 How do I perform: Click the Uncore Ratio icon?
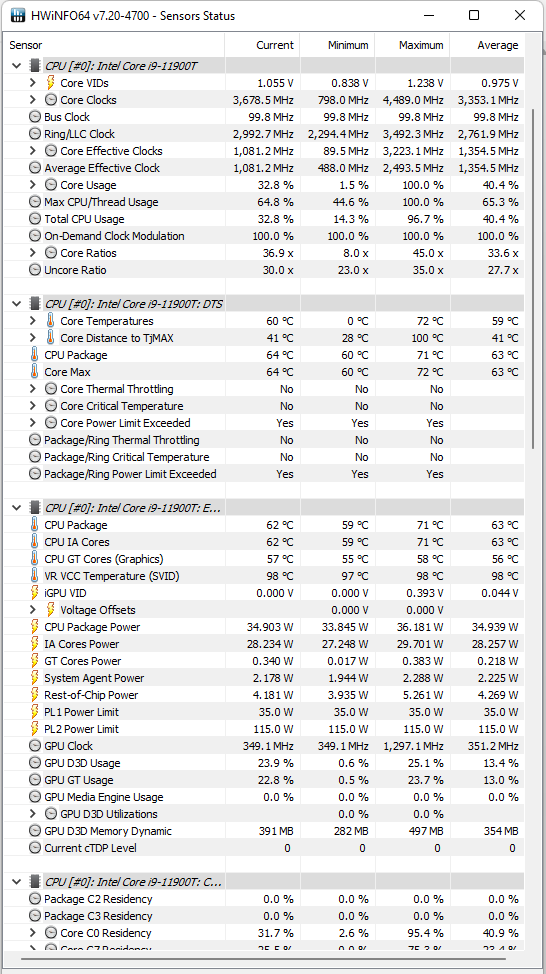point(35,270)
